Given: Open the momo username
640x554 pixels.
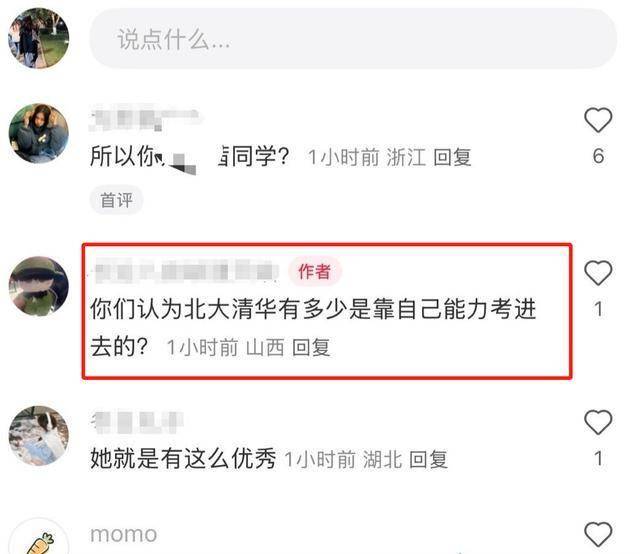Looking at the screenshot, I should (x=123, y=534).
